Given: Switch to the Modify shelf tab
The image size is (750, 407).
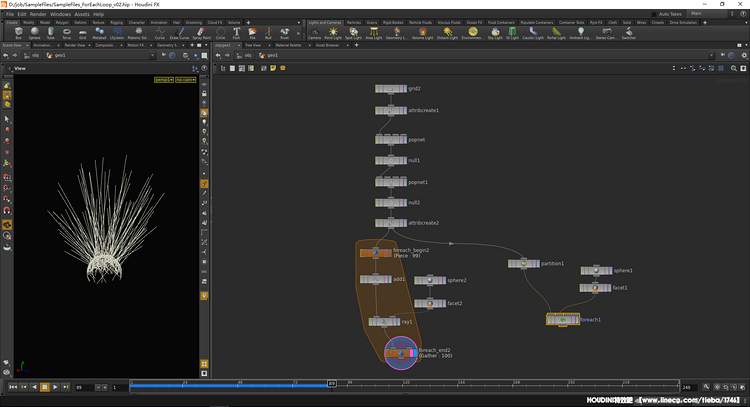Looking at the screenshot, I should tap(29, 22).
